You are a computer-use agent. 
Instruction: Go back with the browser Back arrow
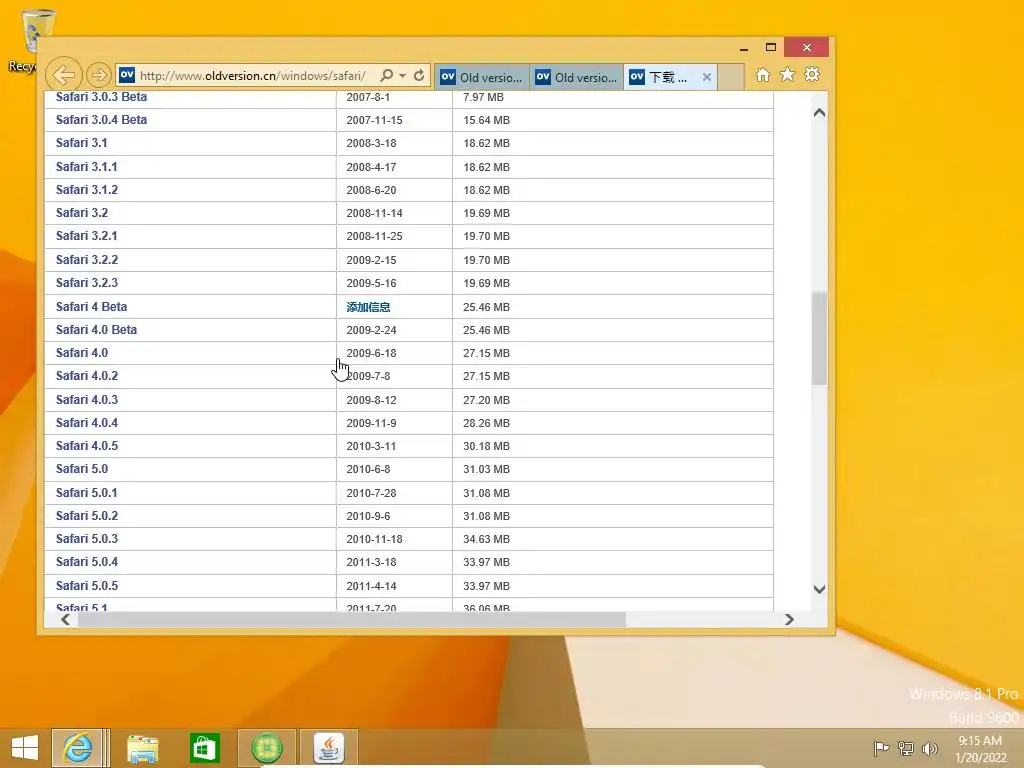tap(63, 75)
